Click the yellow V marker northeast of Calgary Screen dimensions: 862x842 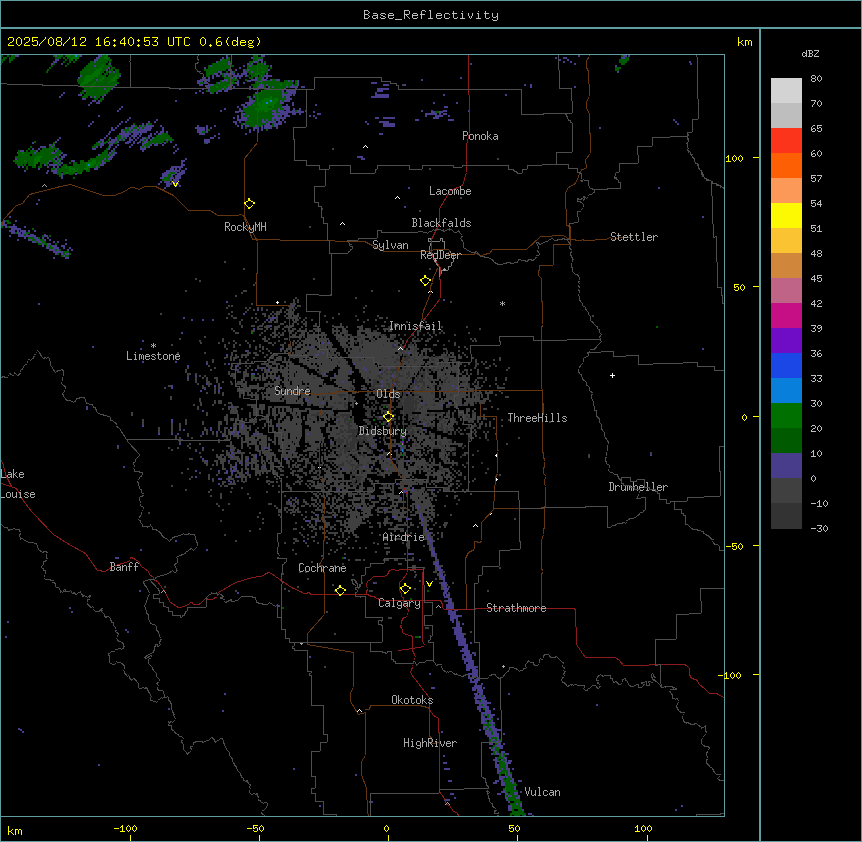click(429, 584)
